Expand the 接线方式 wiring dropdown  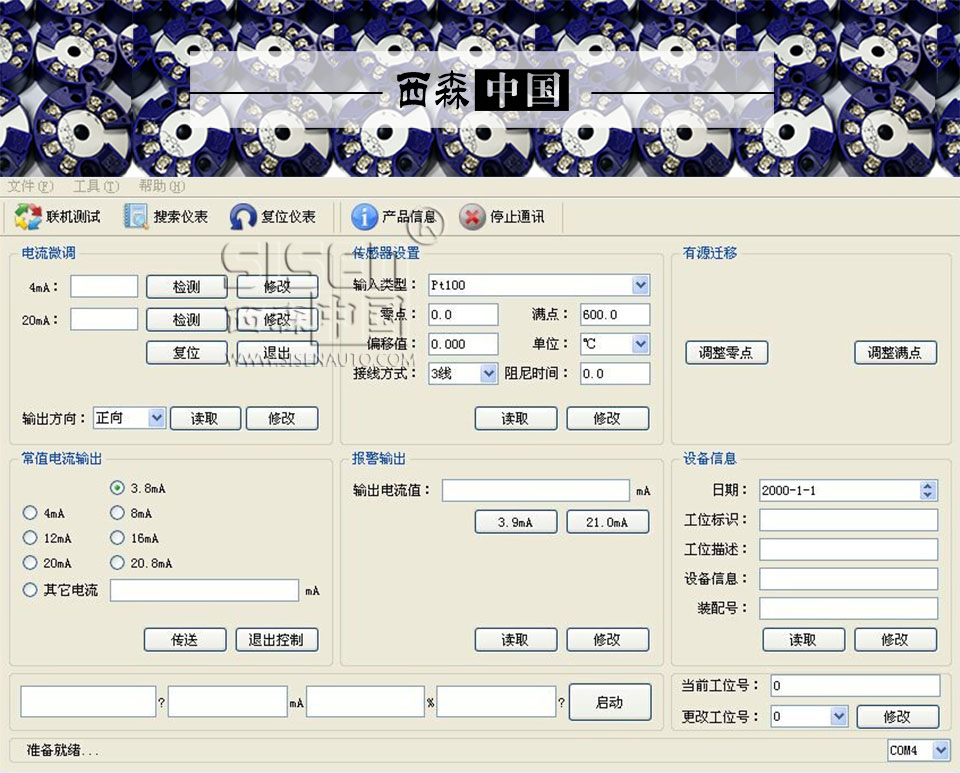(488, 373)
